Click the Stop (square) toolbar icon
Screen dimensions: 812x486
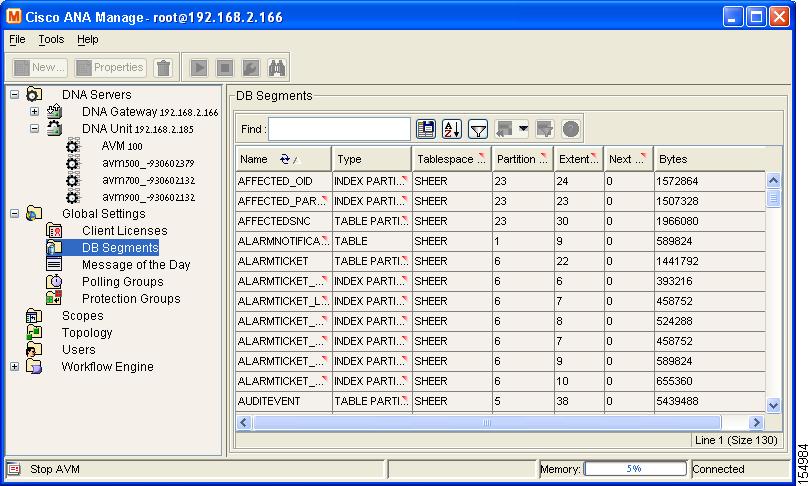click(225, 67)
